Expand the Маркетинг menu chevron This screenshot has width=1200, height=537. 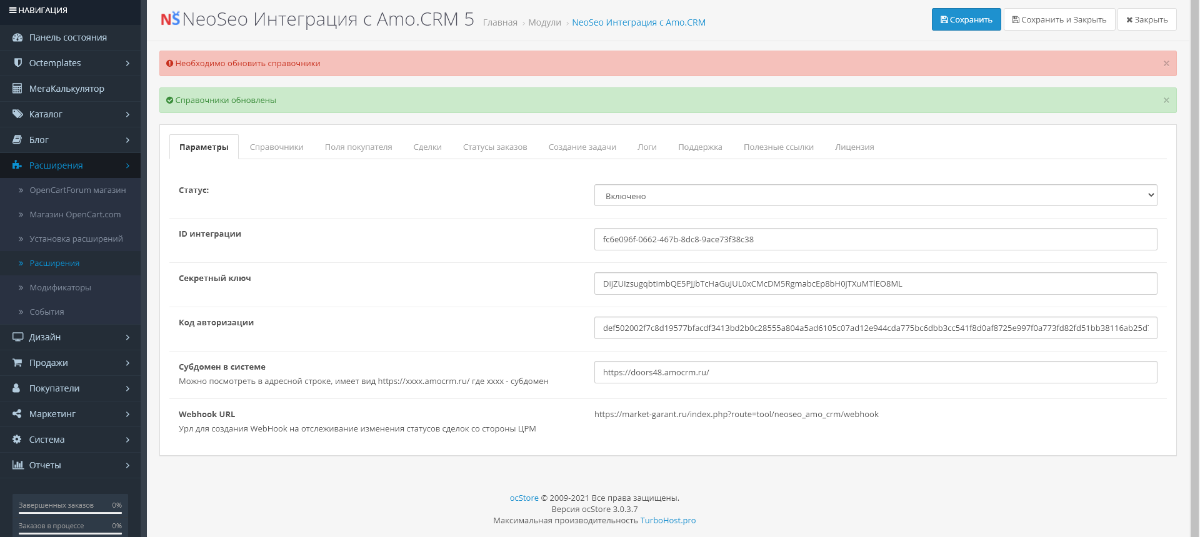point(128,413)
